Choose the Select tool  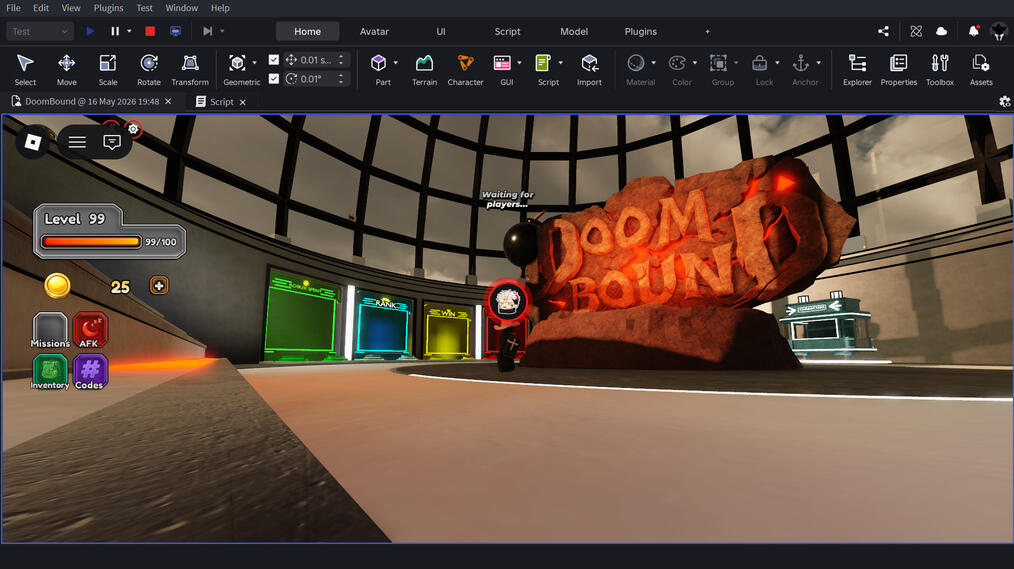[25, 69]
